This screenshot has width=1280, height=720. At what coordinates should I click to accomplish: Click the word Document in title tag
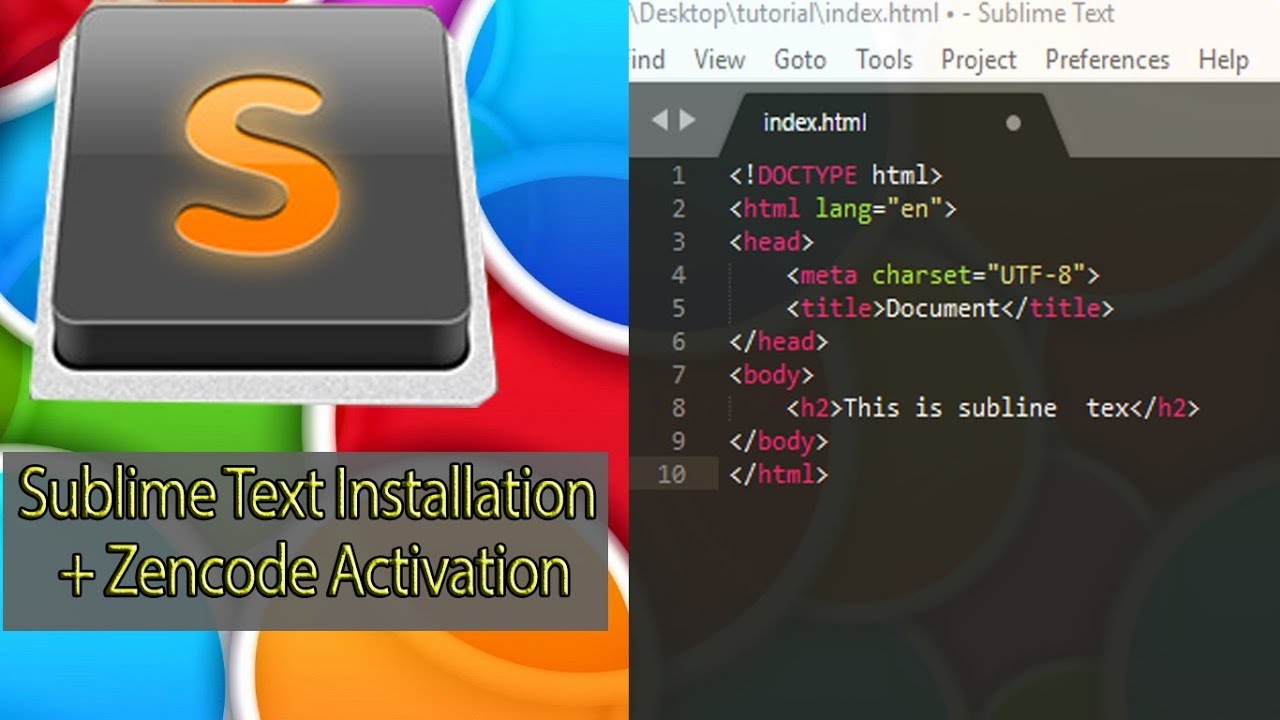(x=943, y=308)
